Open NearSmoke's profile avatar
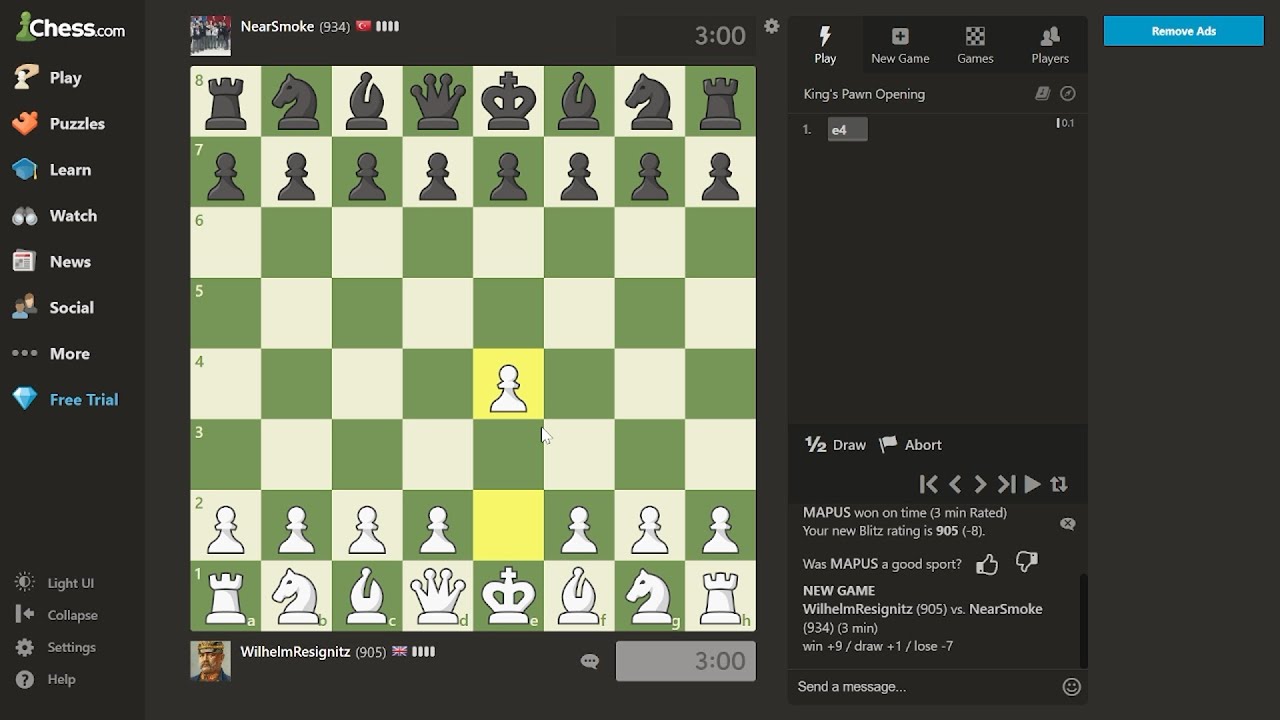 [x=210, y=35]
